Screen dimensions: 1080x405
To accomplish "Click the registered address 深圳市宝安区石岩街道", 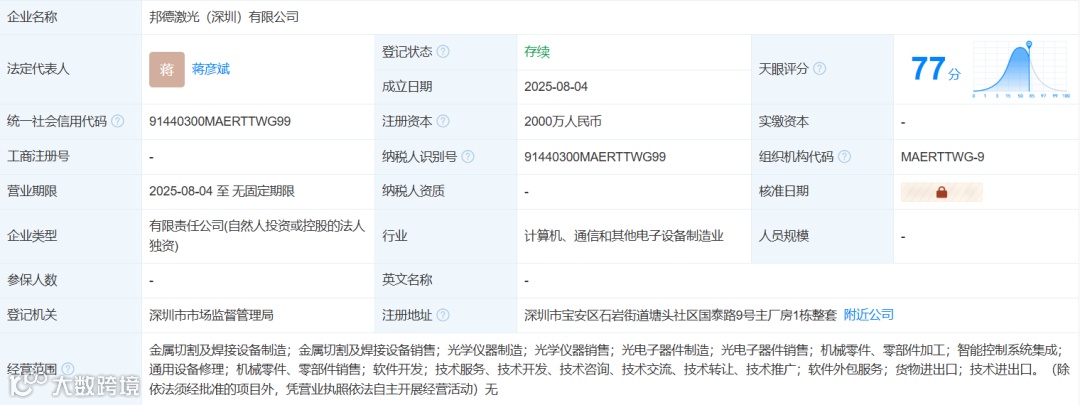I will pyautogui.click(x=680, y=315).
